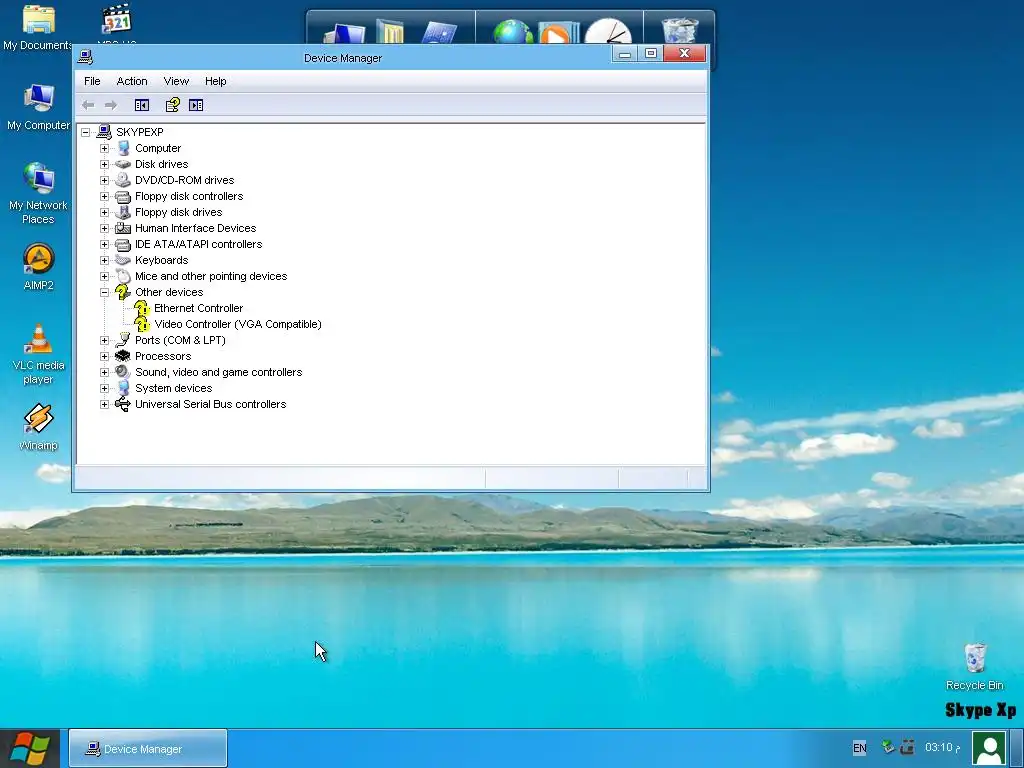Screen dimensions: 1024x768
Task: Click Device Manager taskbar button
Action: click(148, 748)
